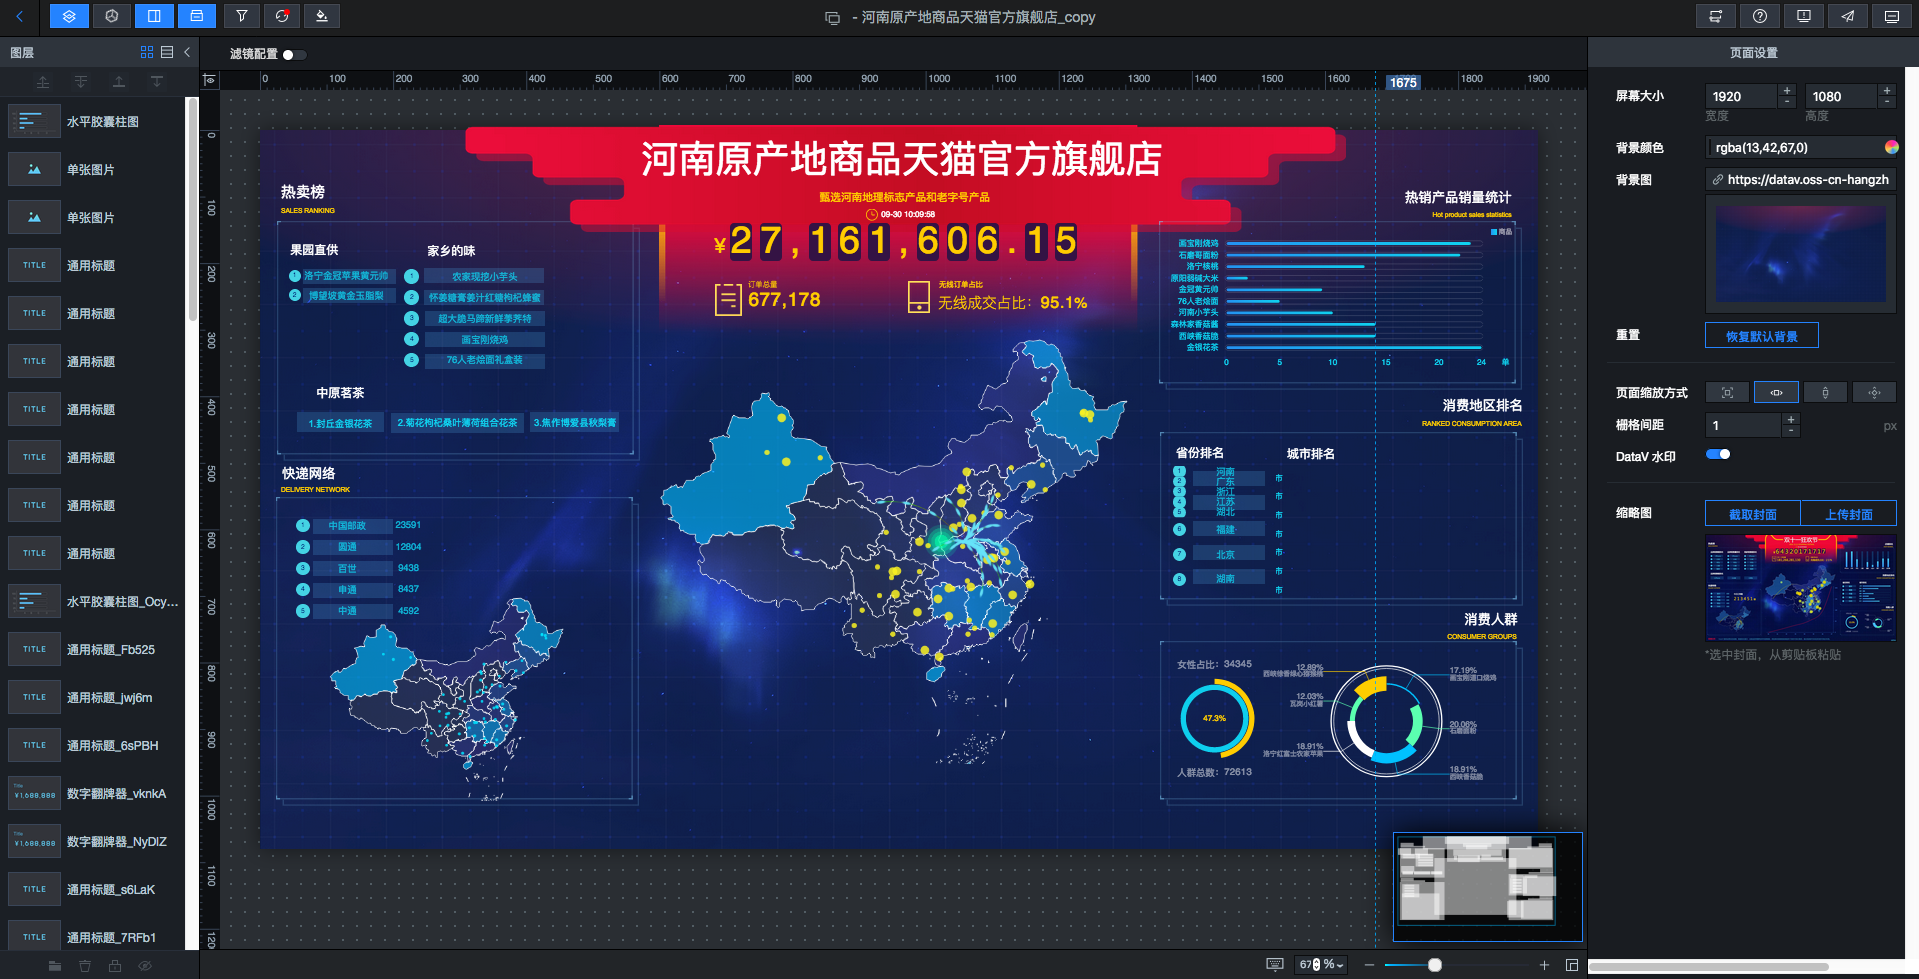Toggle the layers panel toolbar button
Image resolution: width=1919 pixels, height=979 pixels.
click(x=69, y=16)
